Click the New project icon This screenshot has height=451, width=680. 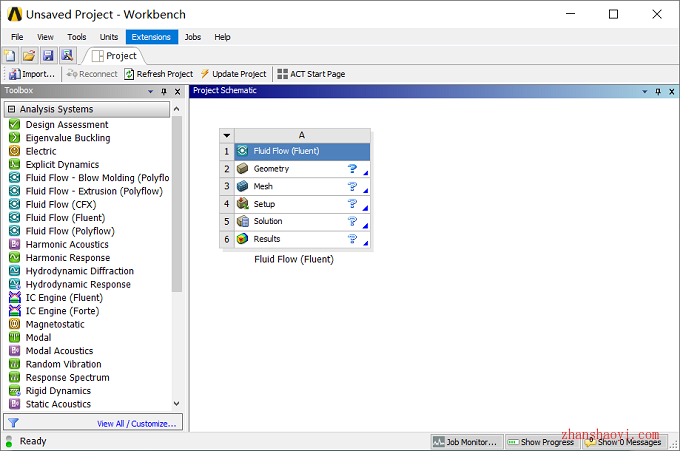10,56
